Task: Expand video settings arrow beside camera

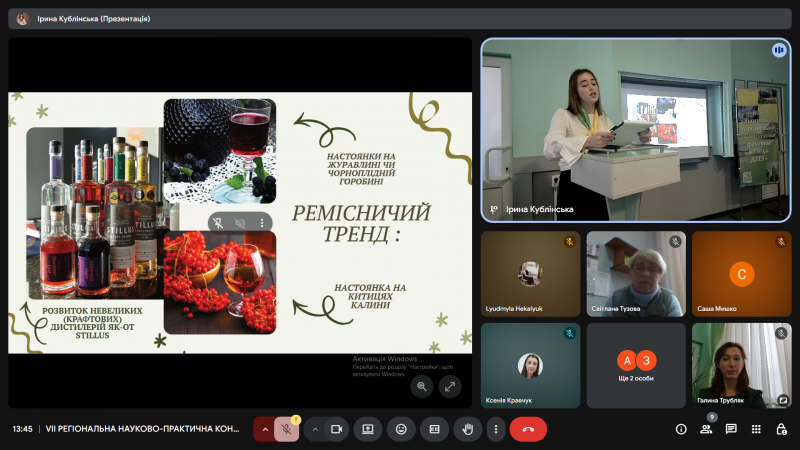Action: click(x=315, y=429)
